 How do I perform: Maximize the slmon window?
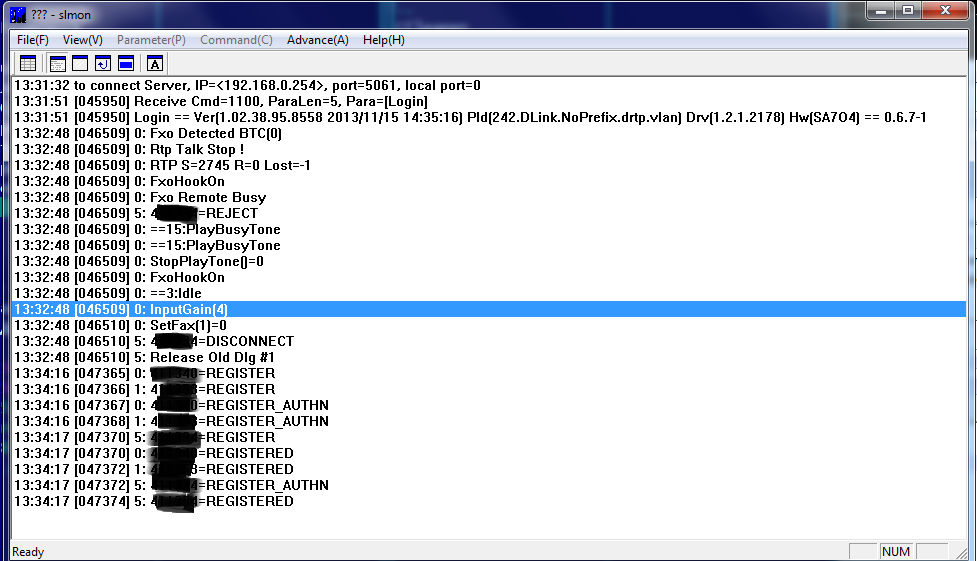[908, 11]
